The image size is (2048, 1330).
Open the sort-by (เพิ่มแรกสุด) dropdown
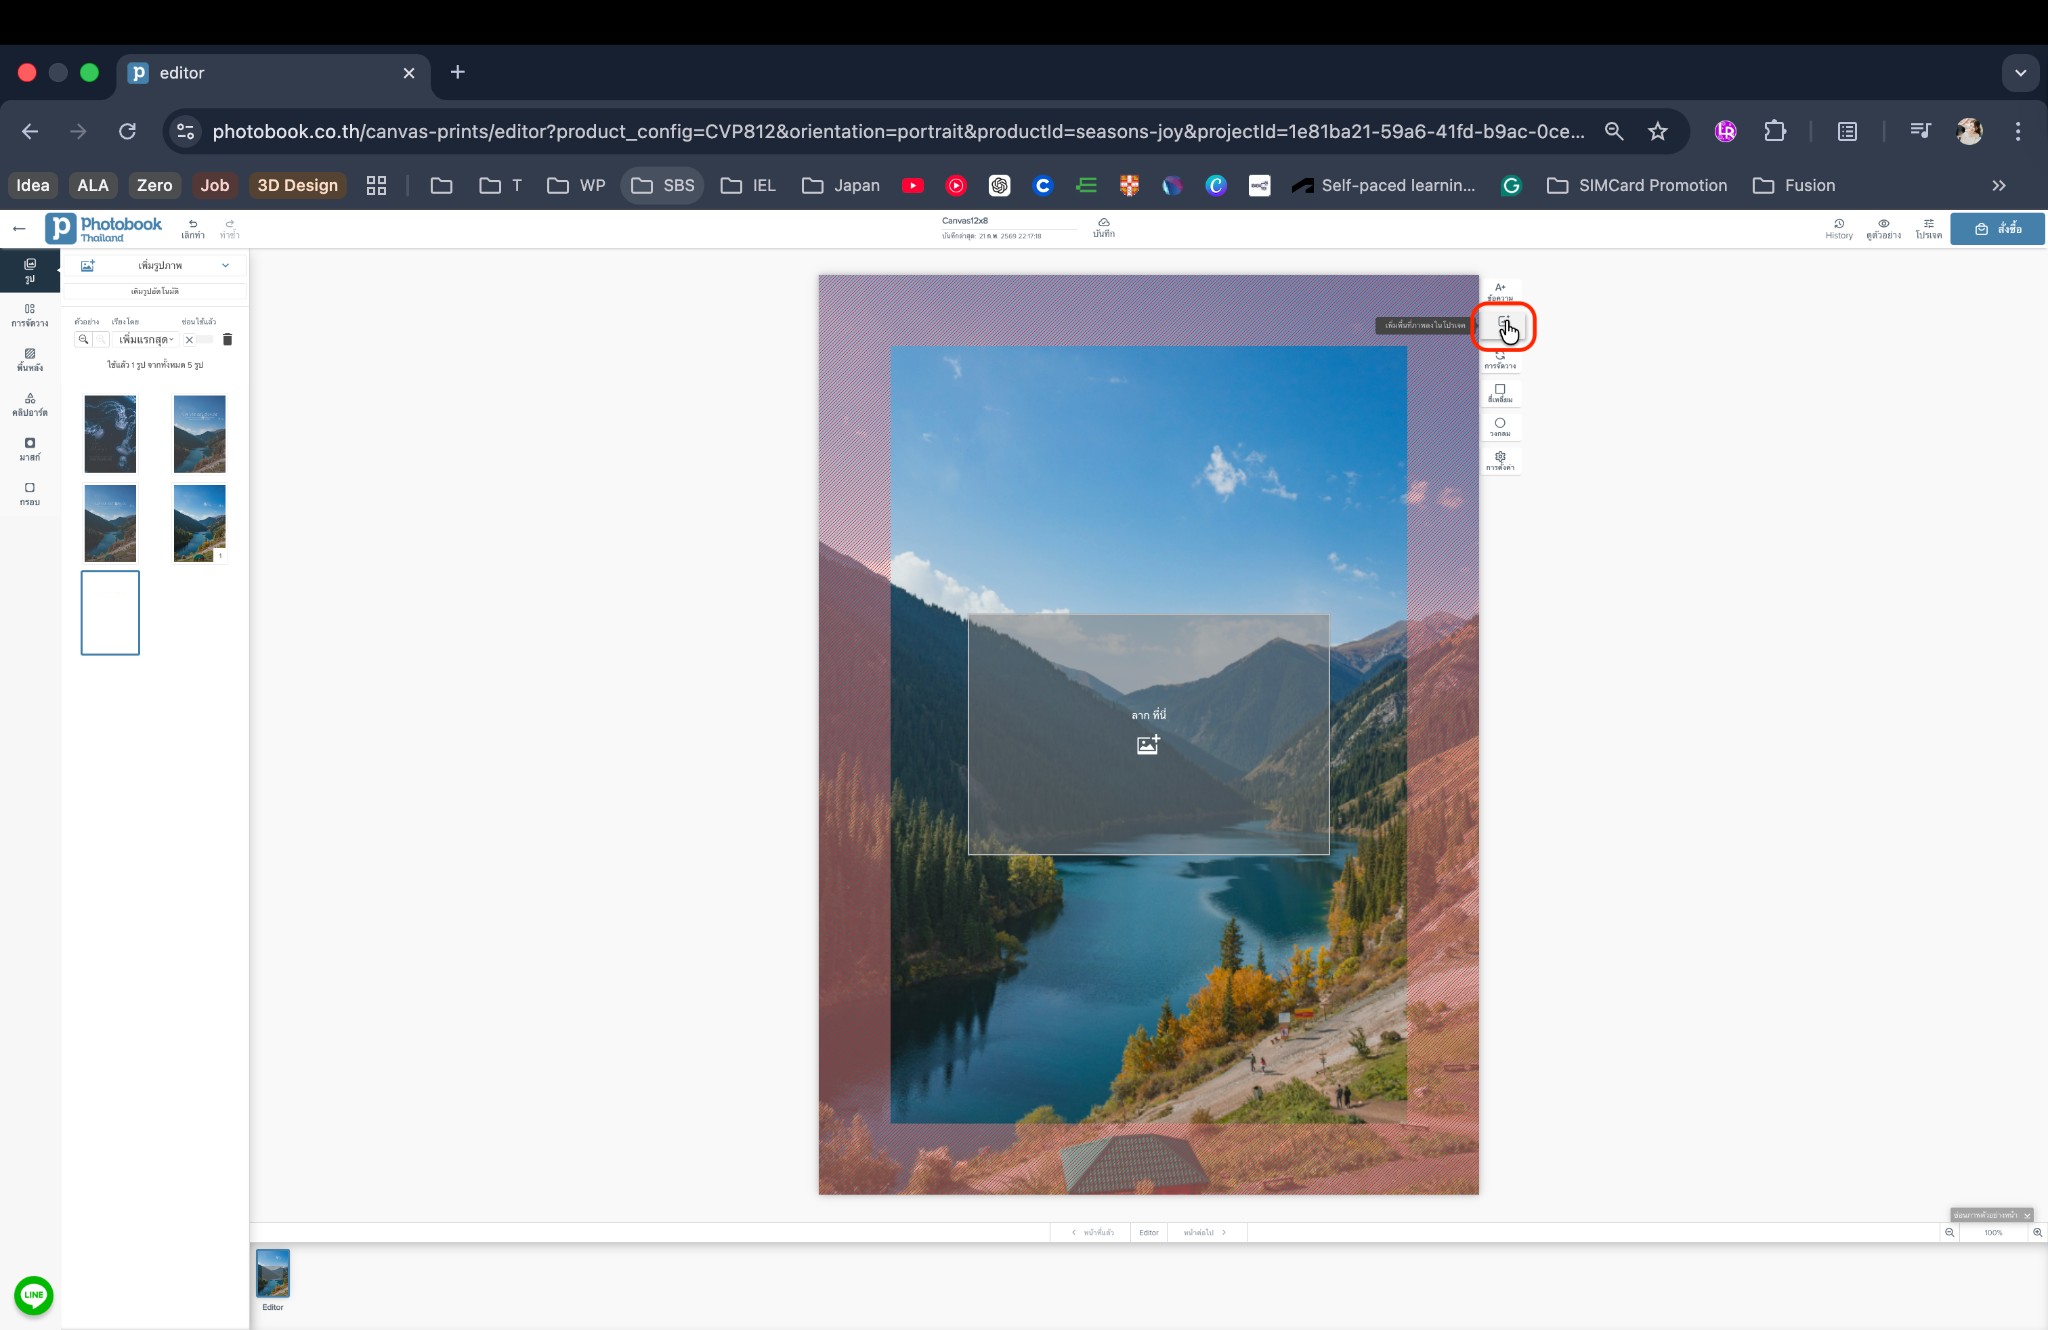coord(146,340)
